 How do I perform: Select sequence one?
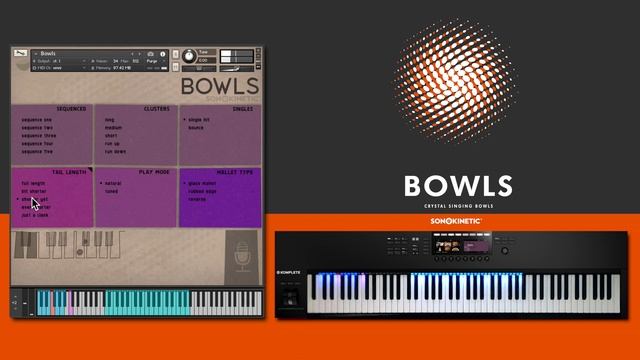coord(36,120)
